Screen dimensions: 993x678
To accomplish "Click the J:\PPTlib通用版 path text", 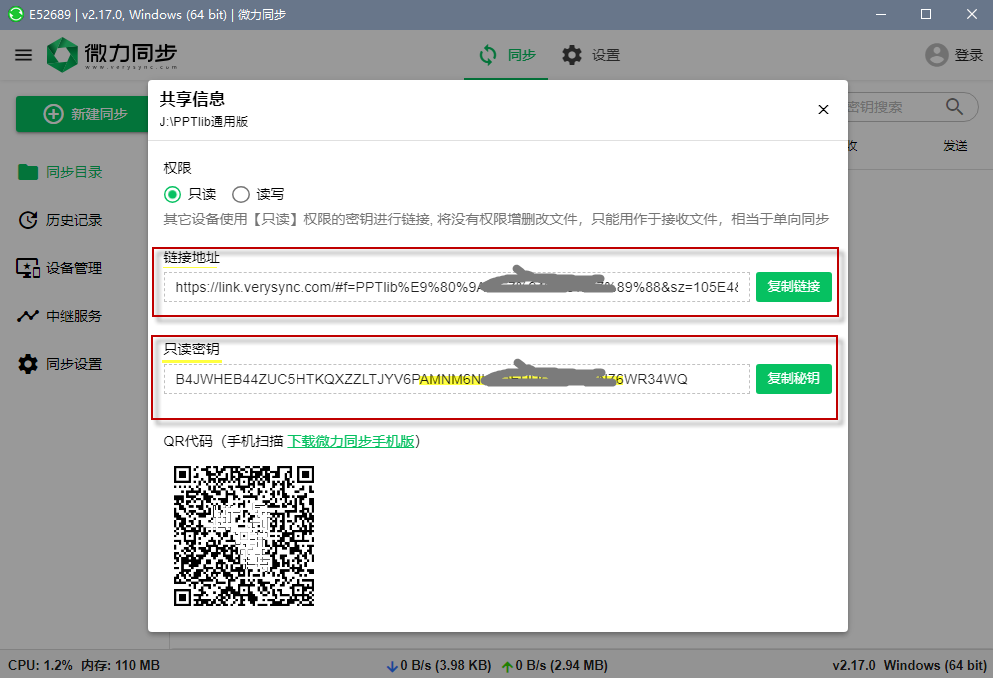I will (x=203, y=122).
